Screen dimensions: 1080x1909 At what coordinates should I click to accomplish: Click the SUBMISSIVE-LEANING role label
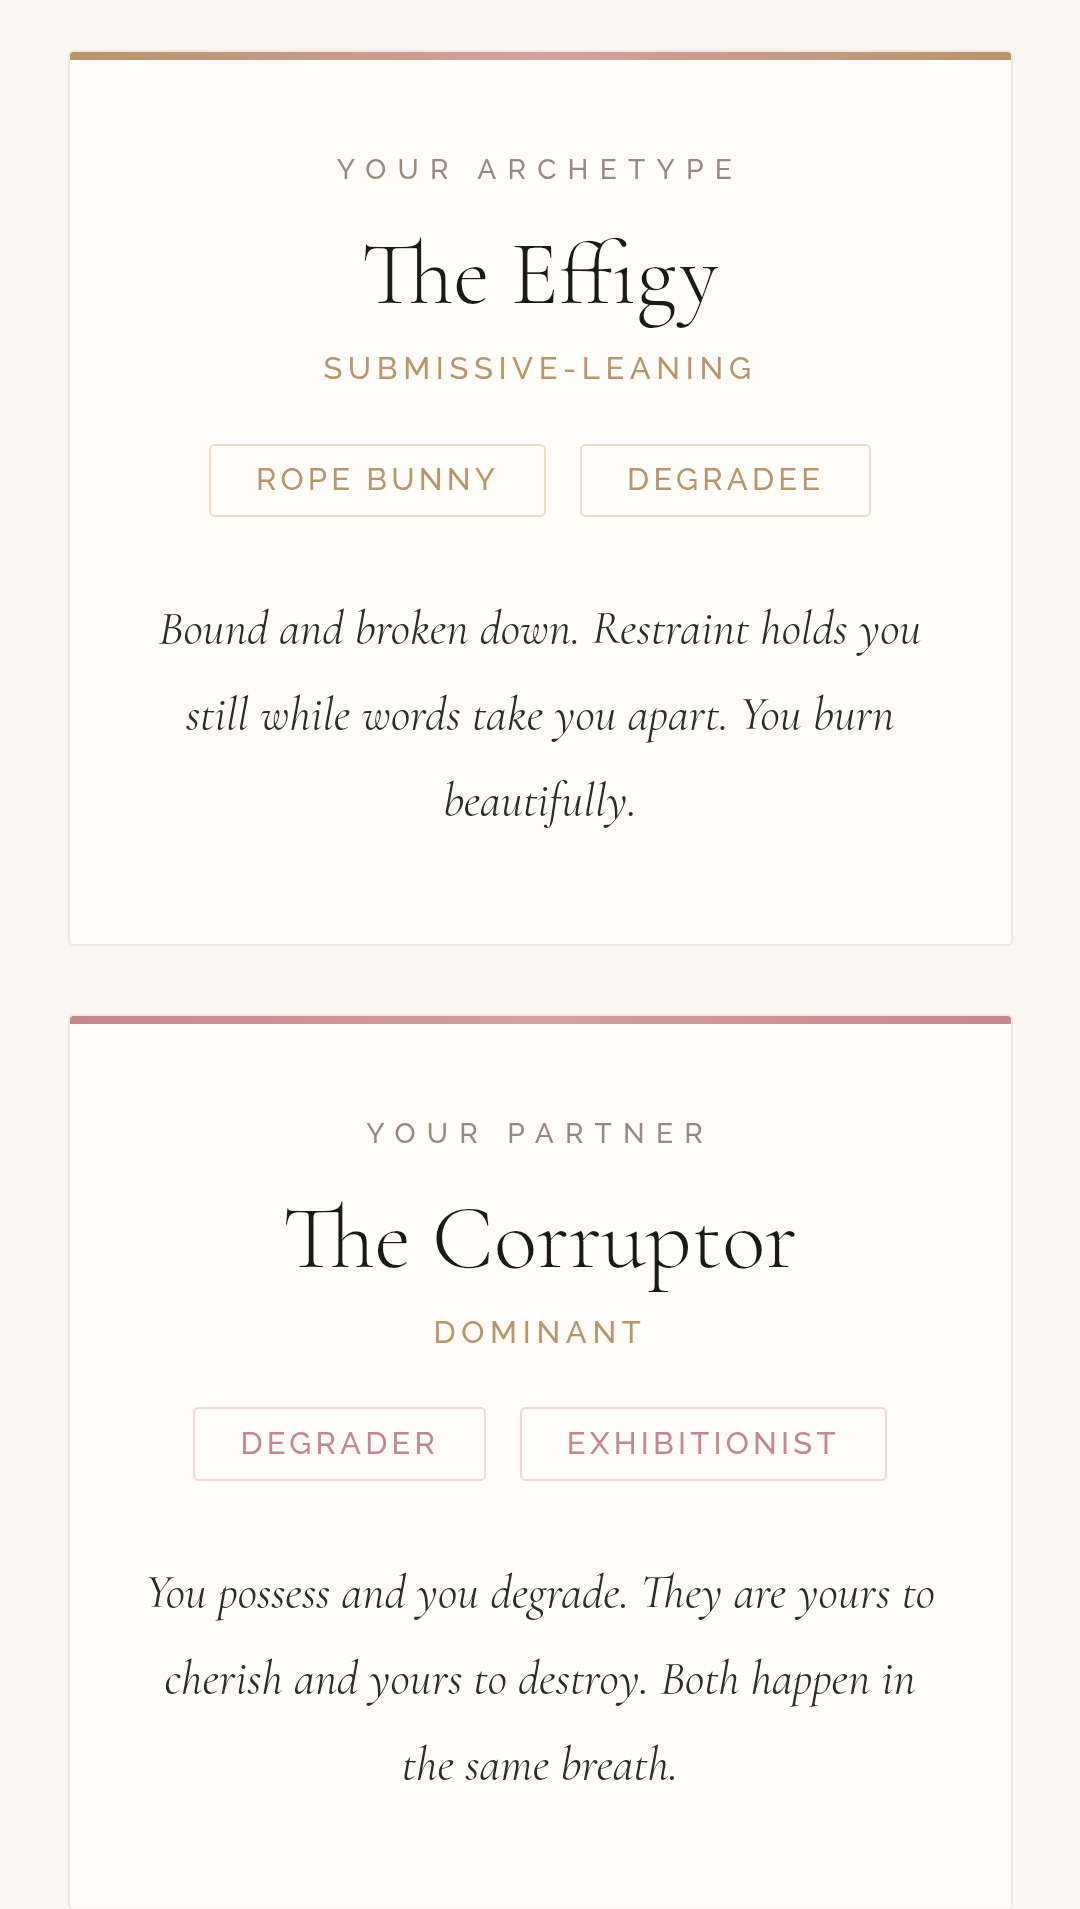(x=540, y=369)
